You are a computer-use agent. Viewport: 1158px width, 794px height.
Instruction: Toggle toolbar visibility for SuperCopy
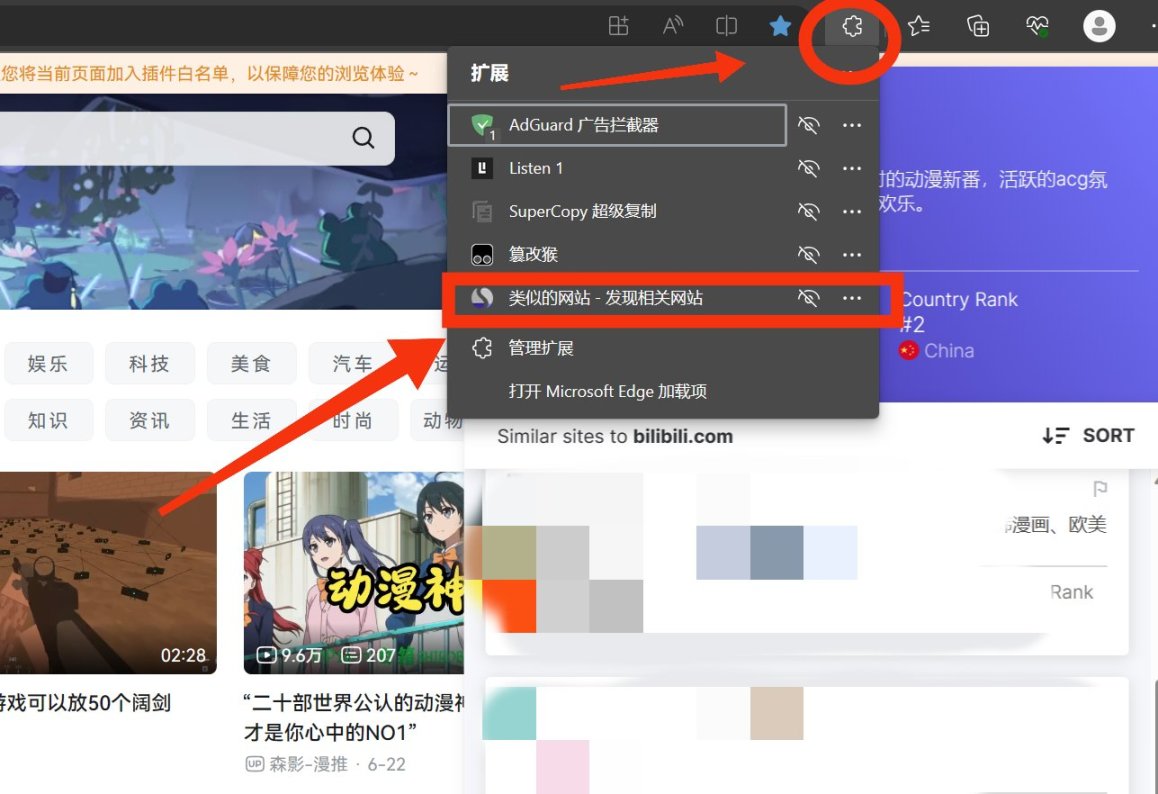809,211
